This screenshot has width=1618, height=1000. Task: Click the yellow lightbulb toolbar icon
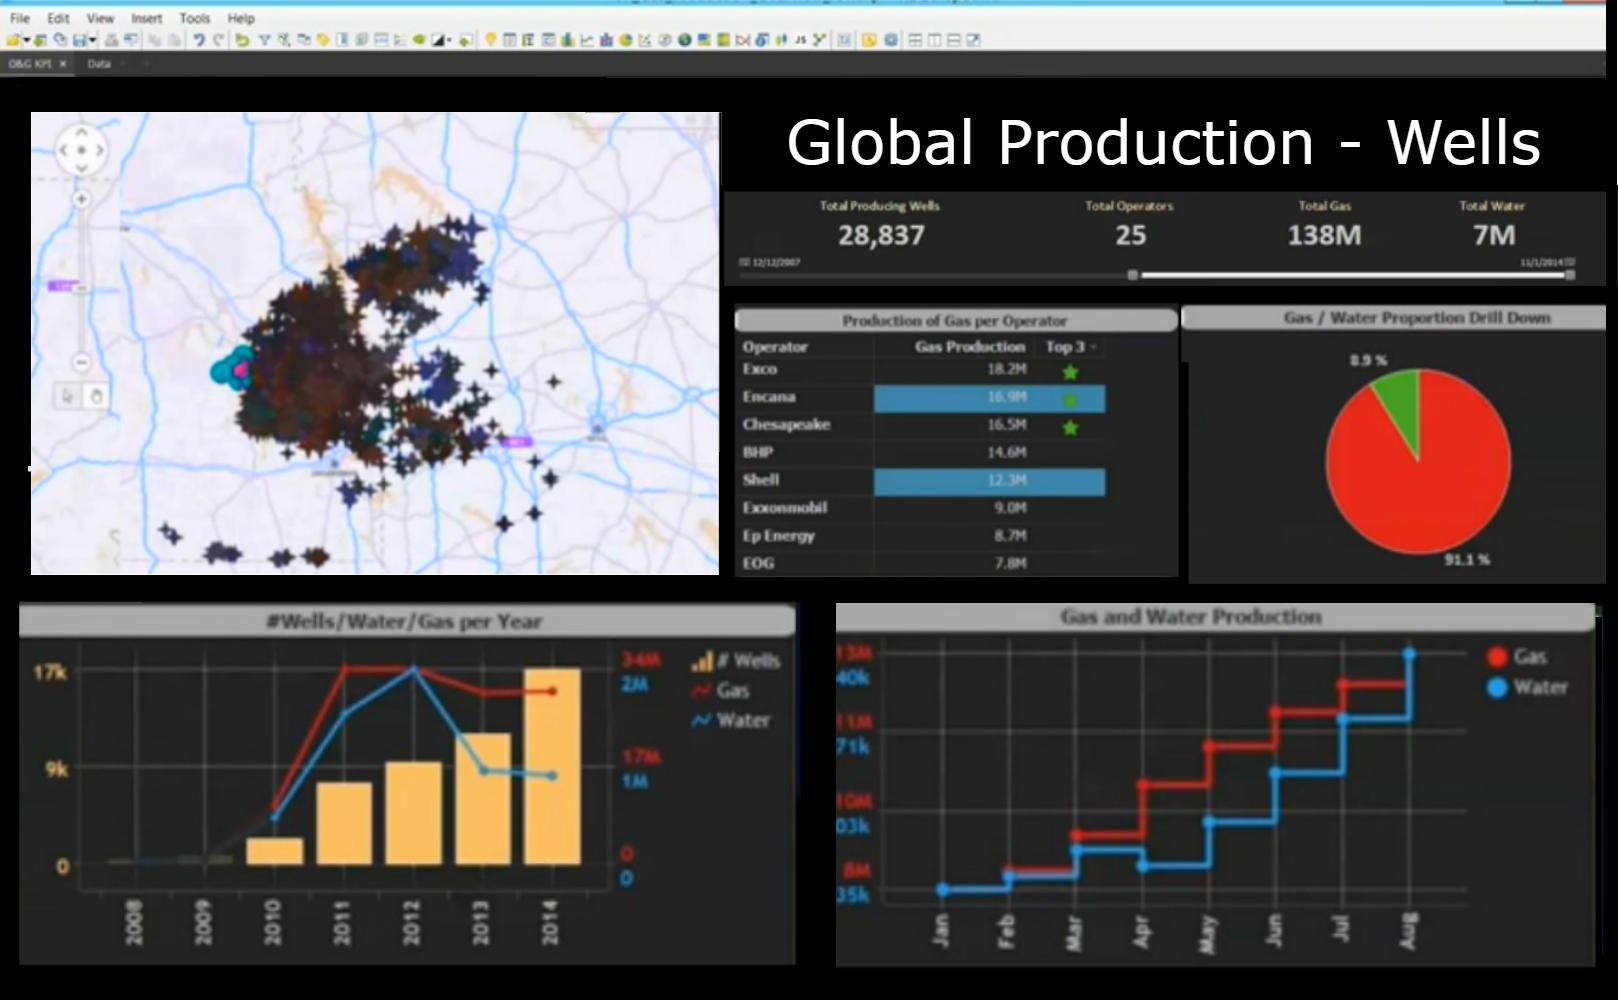(490, 40)
